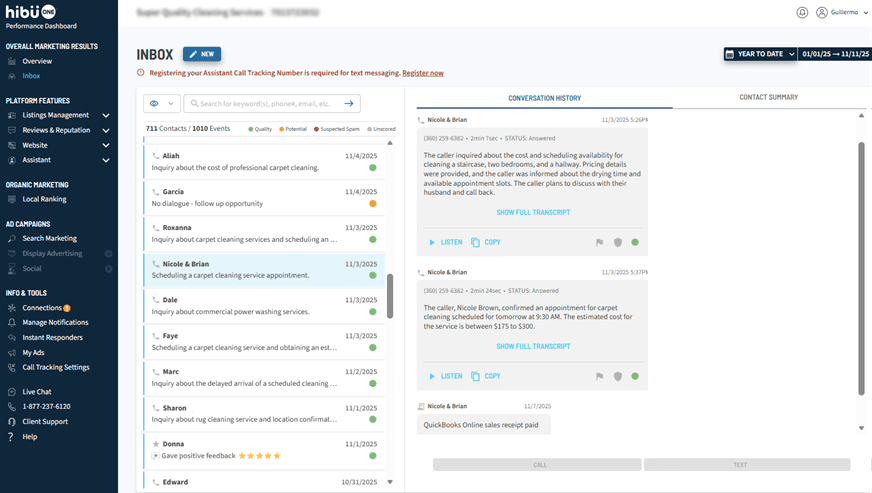The width and height of the screenshot is (872, 493).
Task: Click green quality status dot on first call
Action: (634, 242)
